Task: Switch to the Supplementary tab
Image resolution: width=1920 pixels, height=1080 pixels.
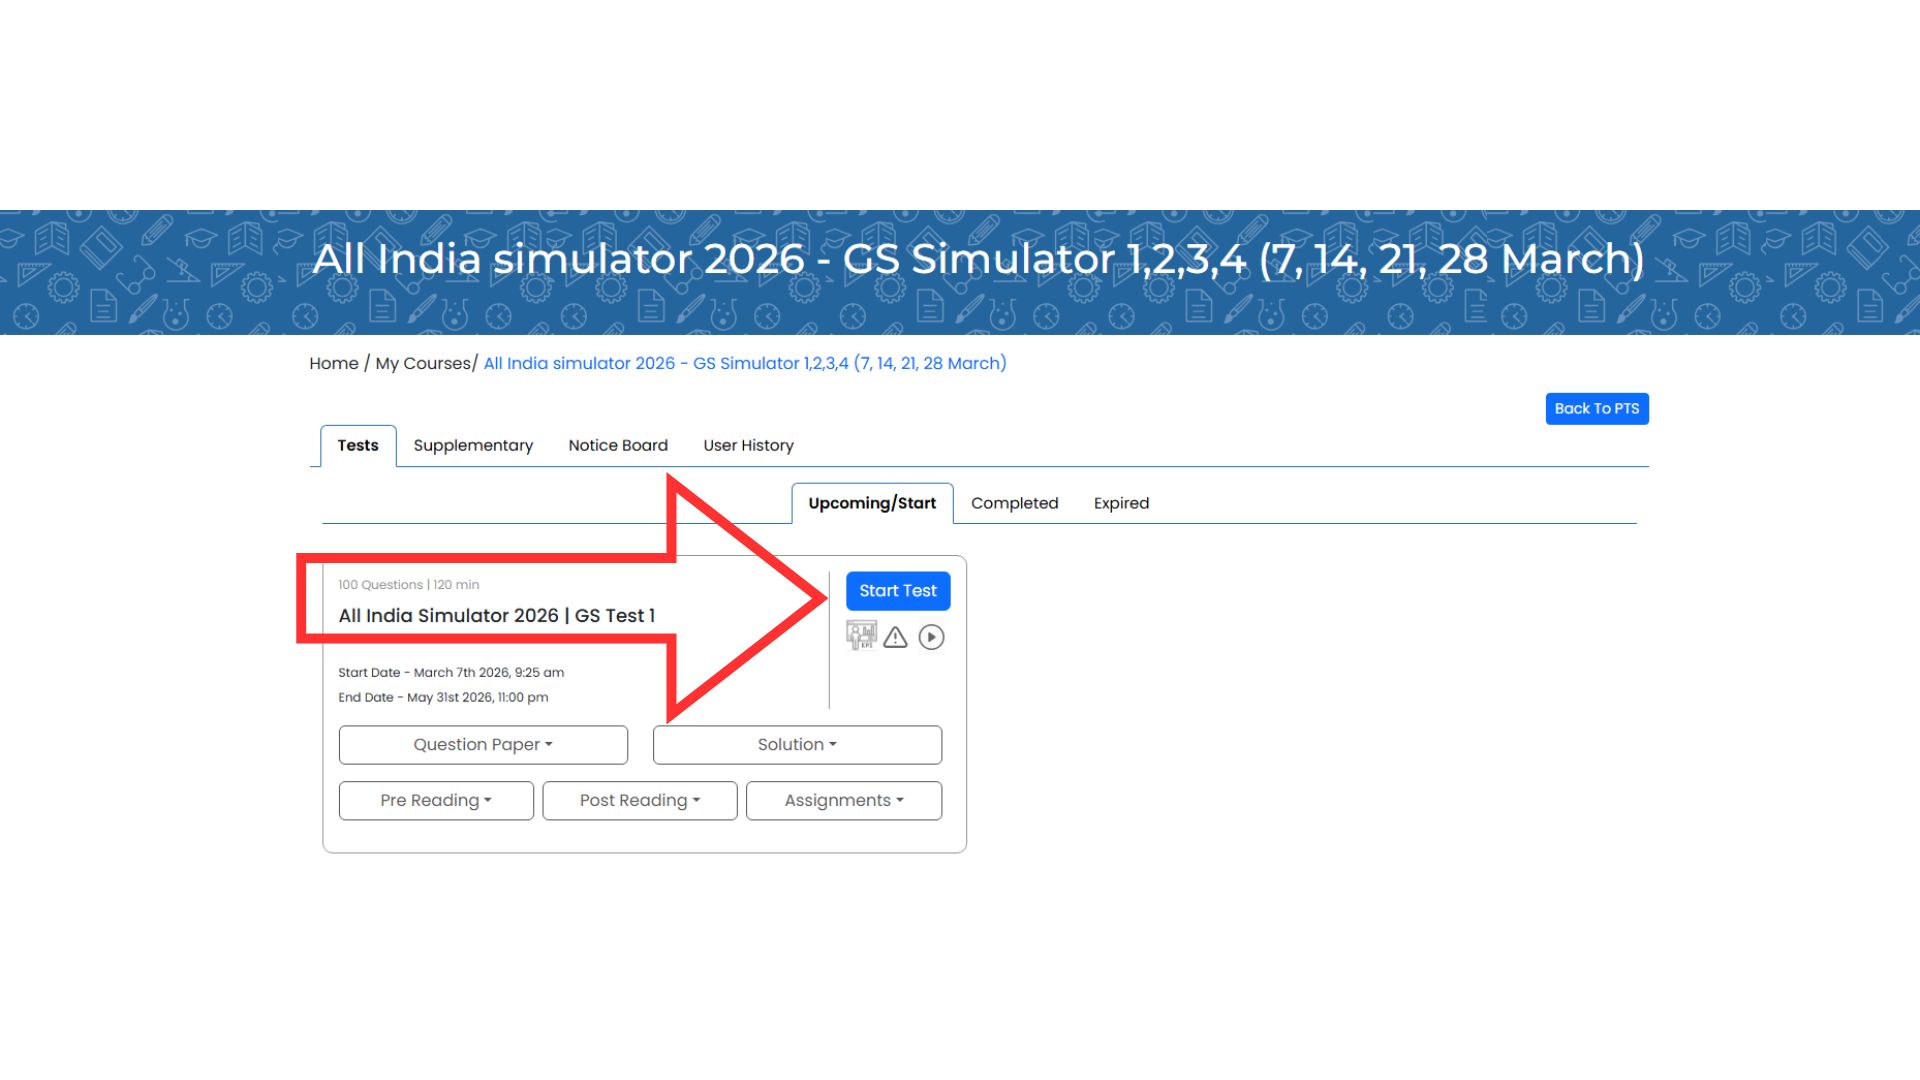Action: click(473, 446)
